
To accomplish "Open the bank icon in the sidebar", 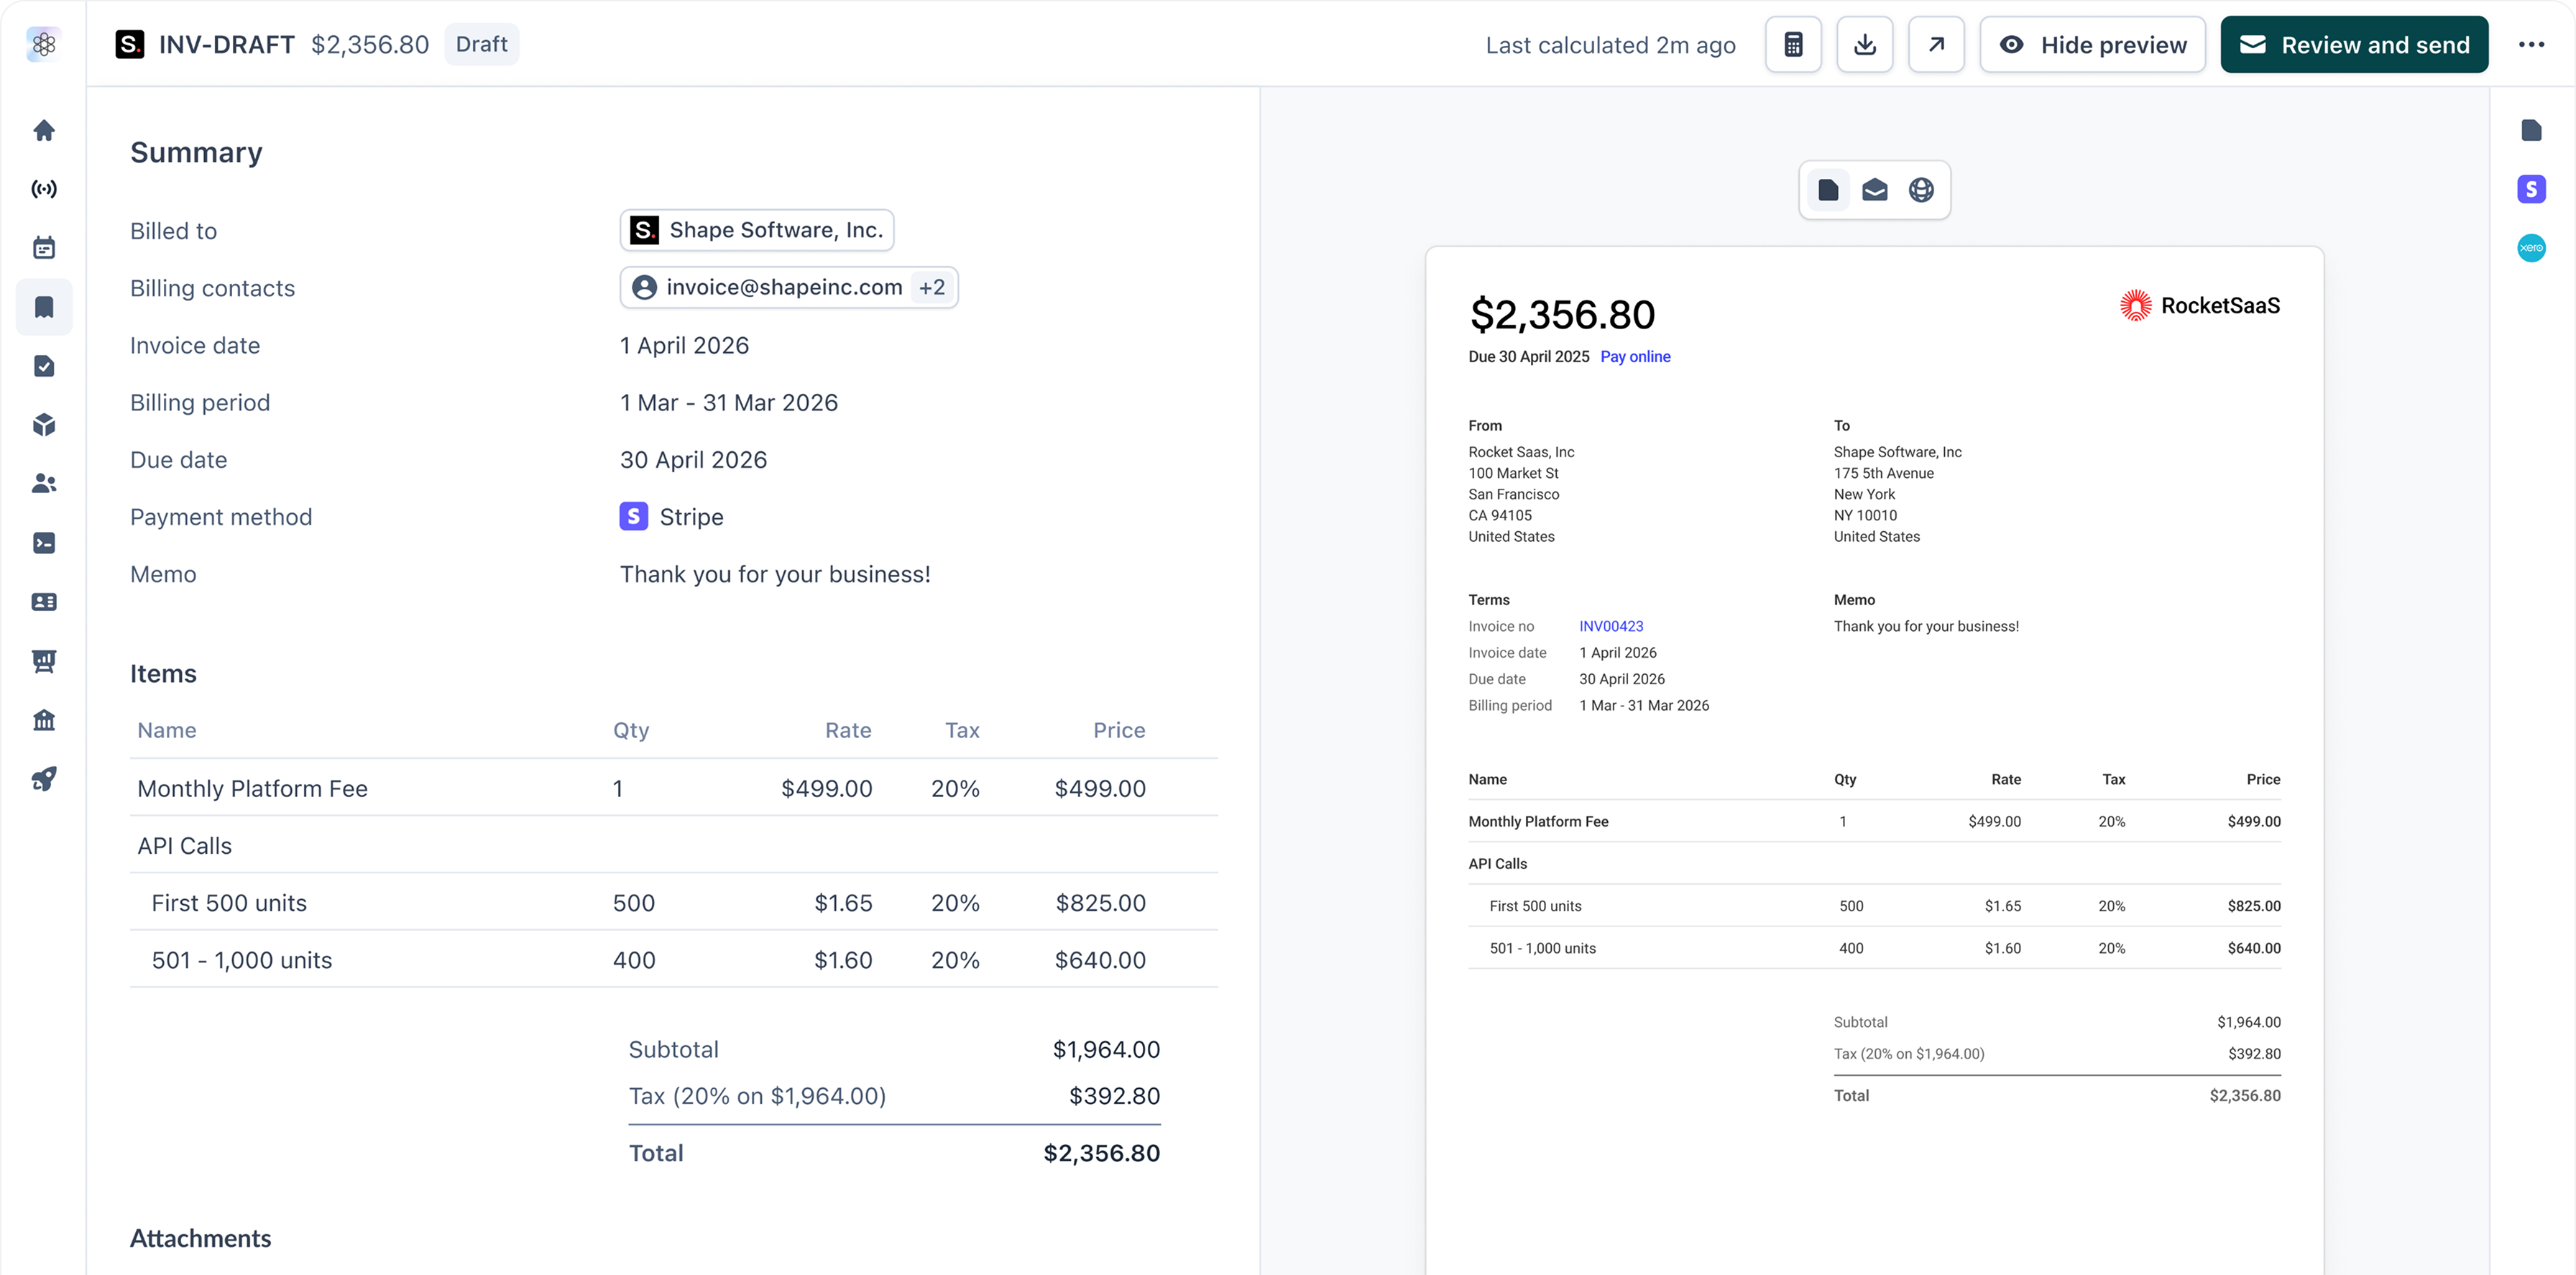I will tap(43, 719).
